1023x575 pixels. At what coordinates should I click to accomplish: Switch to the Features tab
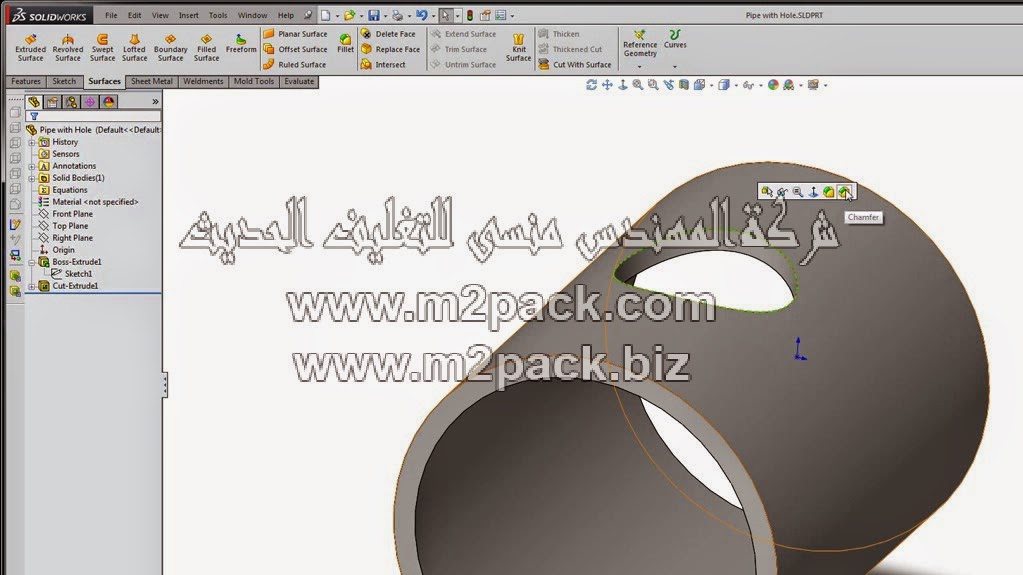point(26,82)
